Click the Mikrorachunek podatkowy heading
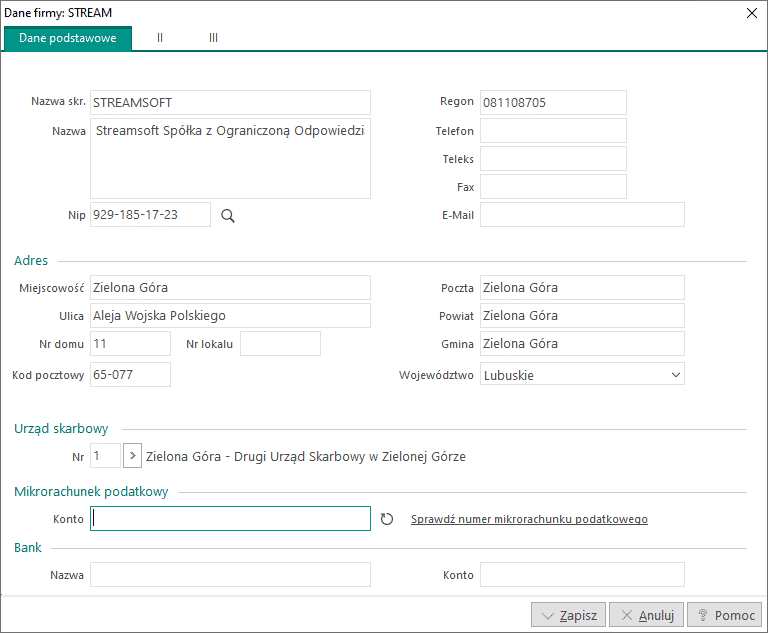Viewport: 768px width, 633px height. click(x=91, y=491)
